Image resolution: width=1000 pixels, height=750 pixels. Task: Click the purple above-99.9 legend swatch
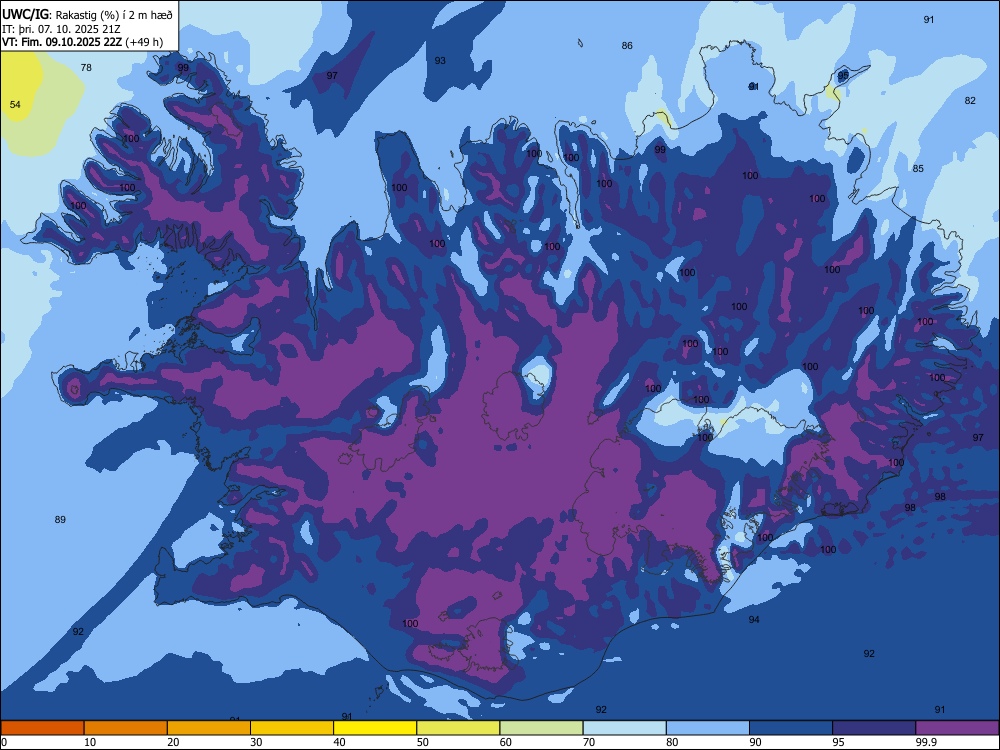point(957,728)
